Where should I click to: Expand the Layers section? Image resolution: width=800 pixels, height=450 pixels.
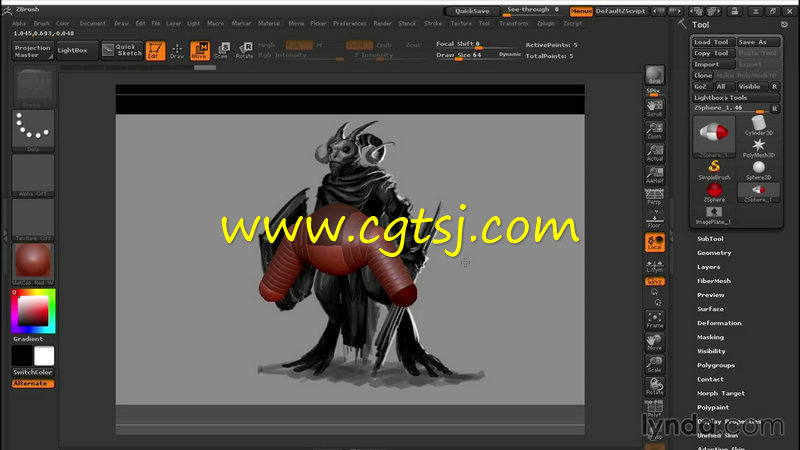tap(709, 267)
